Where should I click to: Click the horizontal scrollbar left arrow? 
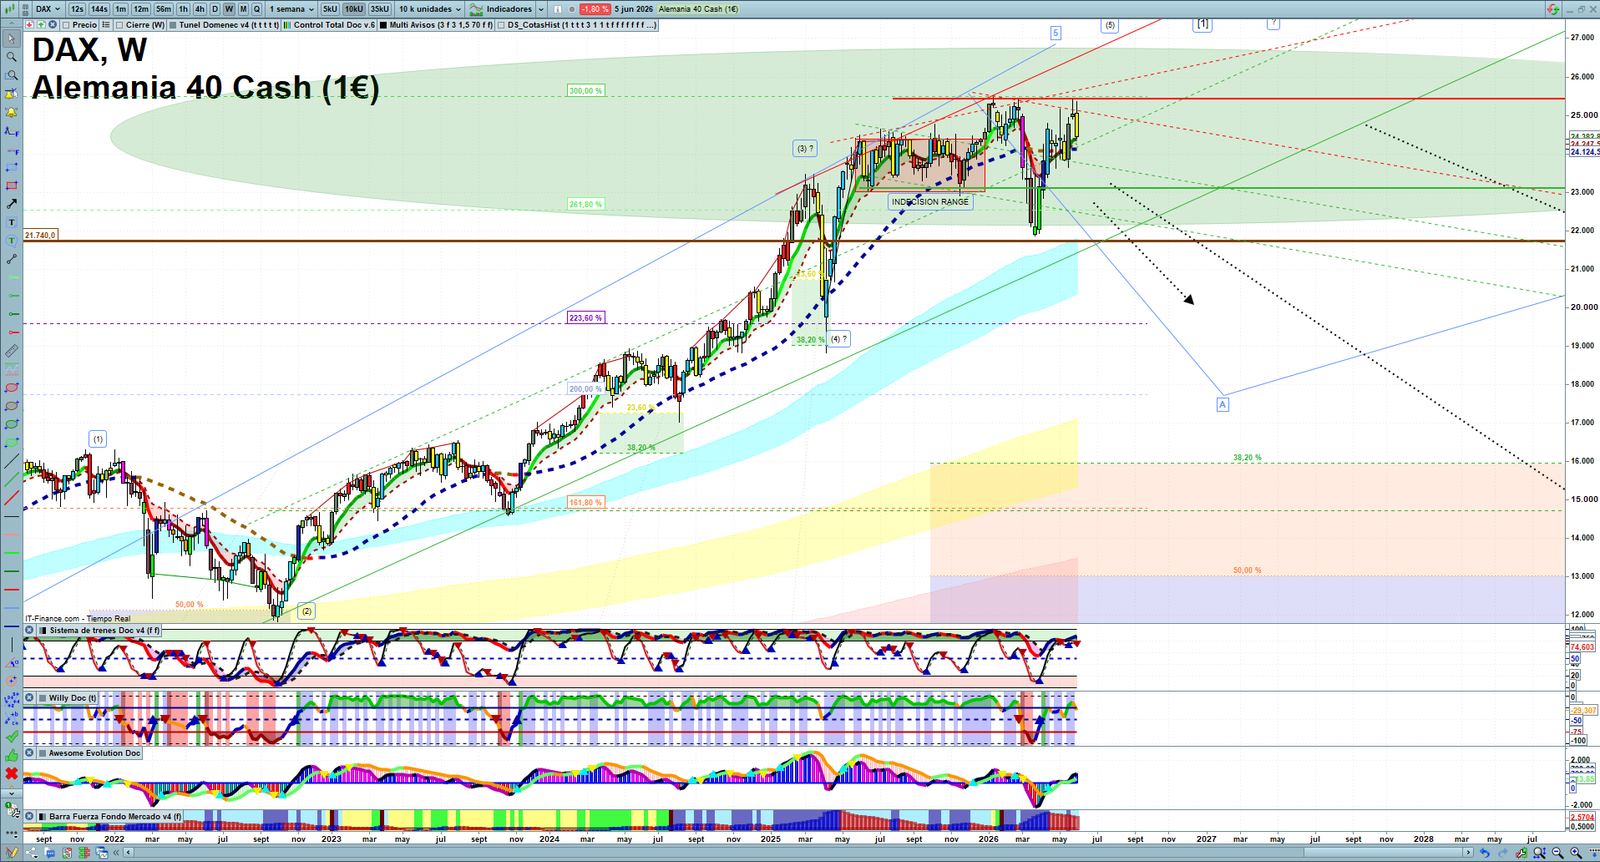click(x=128, y=852)
